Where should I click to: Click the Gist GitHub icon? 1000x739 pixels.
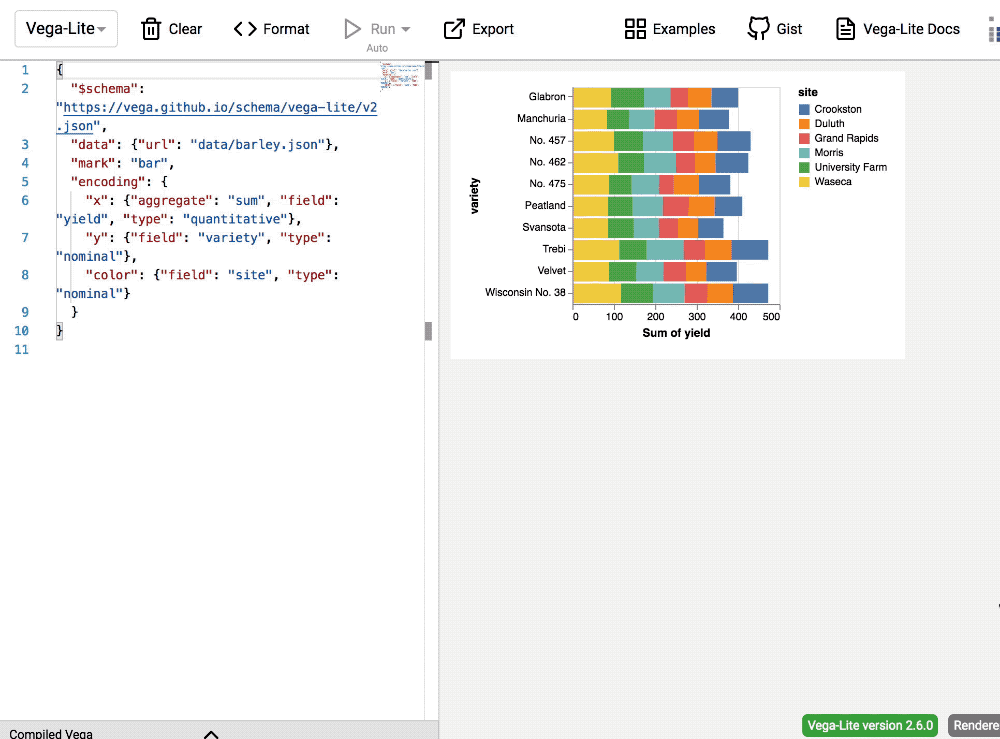[x=759, y=29]
